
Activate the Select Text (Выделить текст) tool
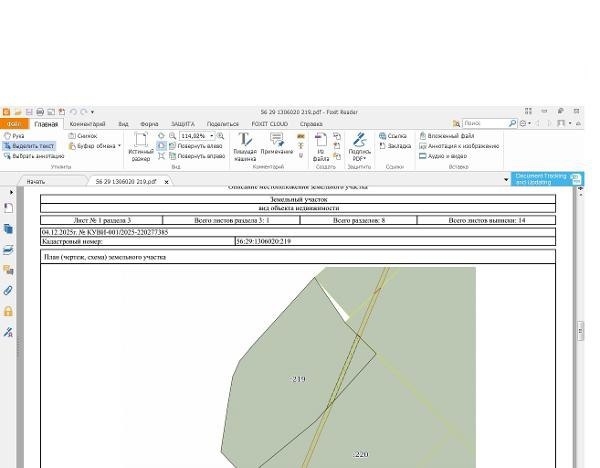pyautogui.click(x=29, y=146)
